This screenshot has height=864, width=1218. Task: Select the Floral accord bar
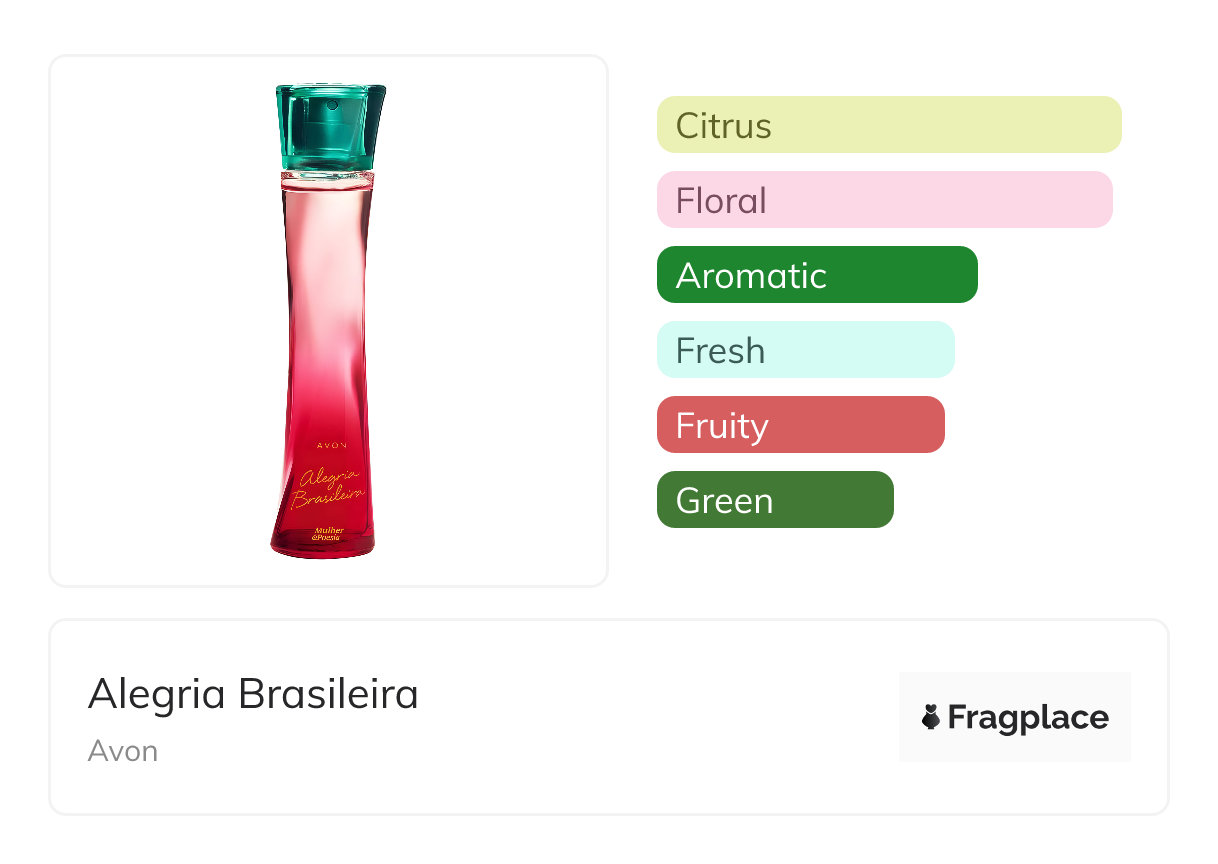[x=884, y=200]
